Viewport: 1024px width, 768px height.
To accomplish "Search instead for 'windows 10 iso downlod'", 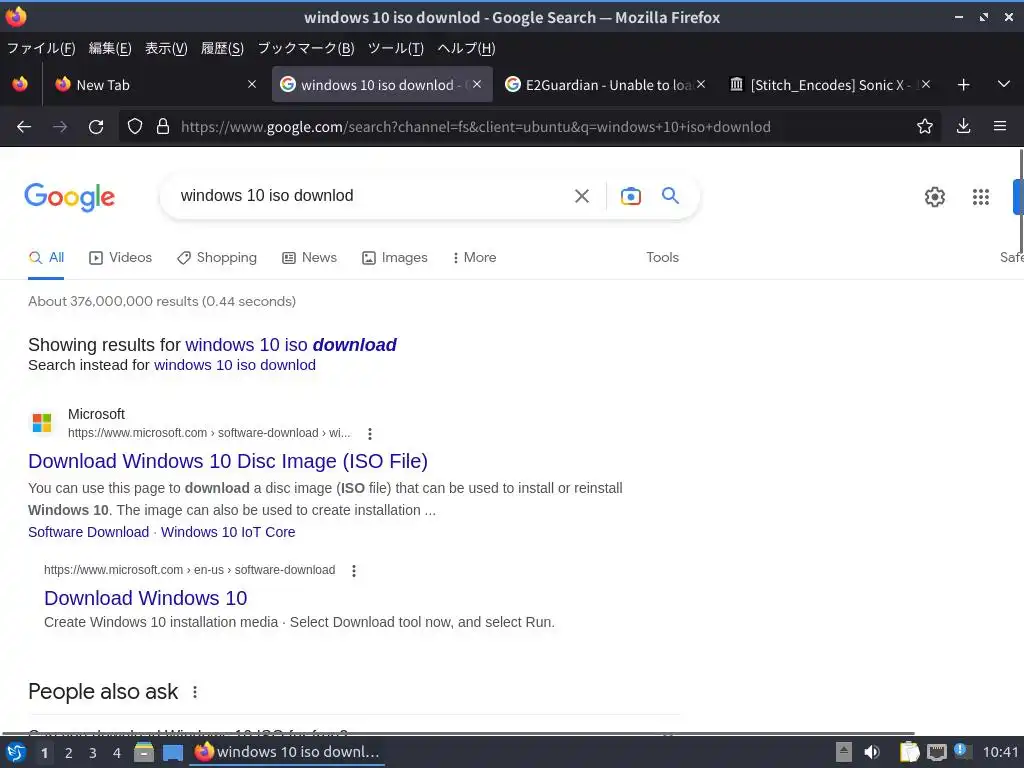I will click(x=234, y=365).
